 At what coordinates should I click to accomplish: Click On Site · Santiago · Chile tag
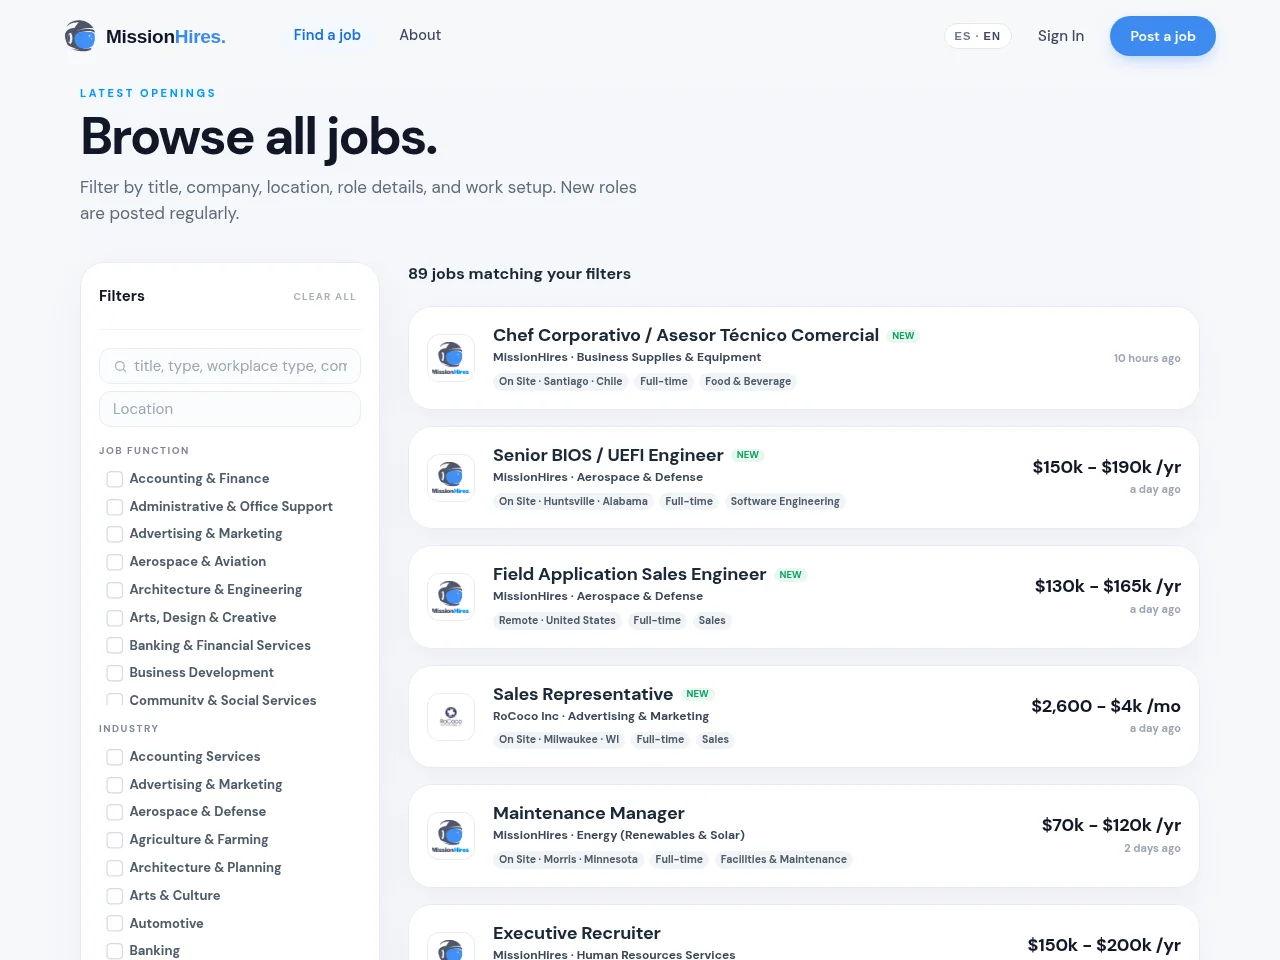[561, 382]
